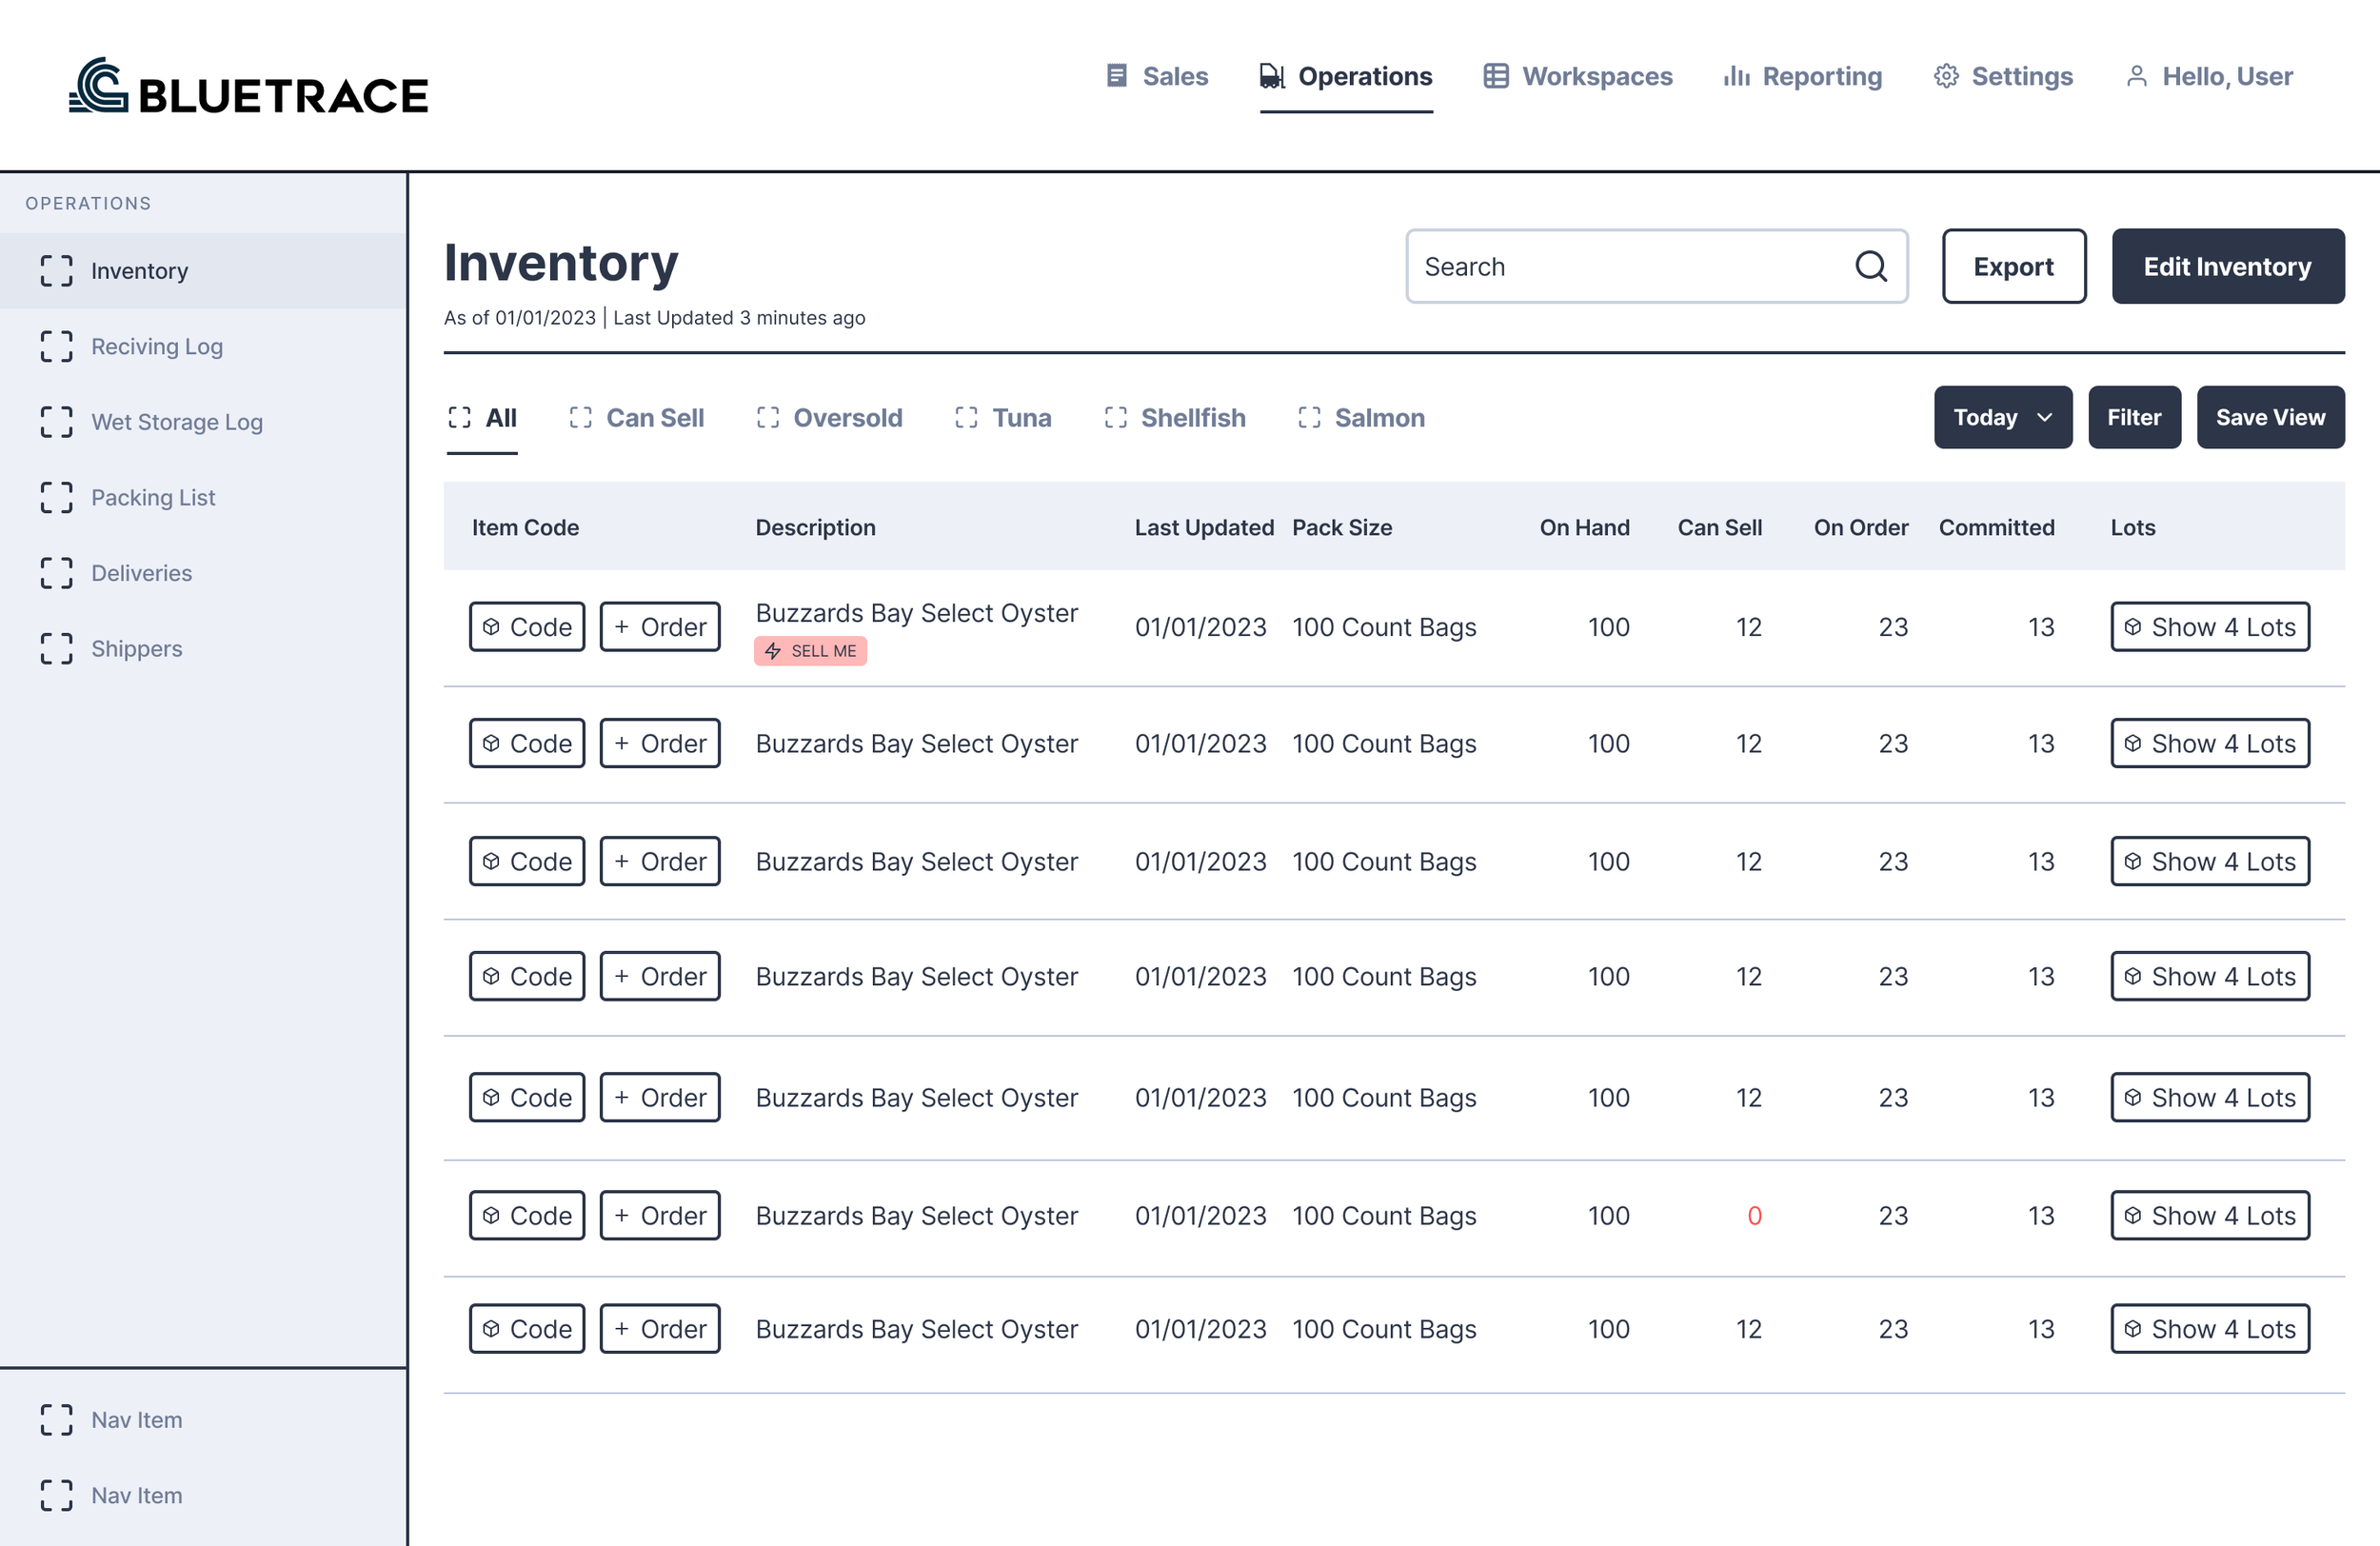Click the magnifying glass search icon

click(1870, 266)
